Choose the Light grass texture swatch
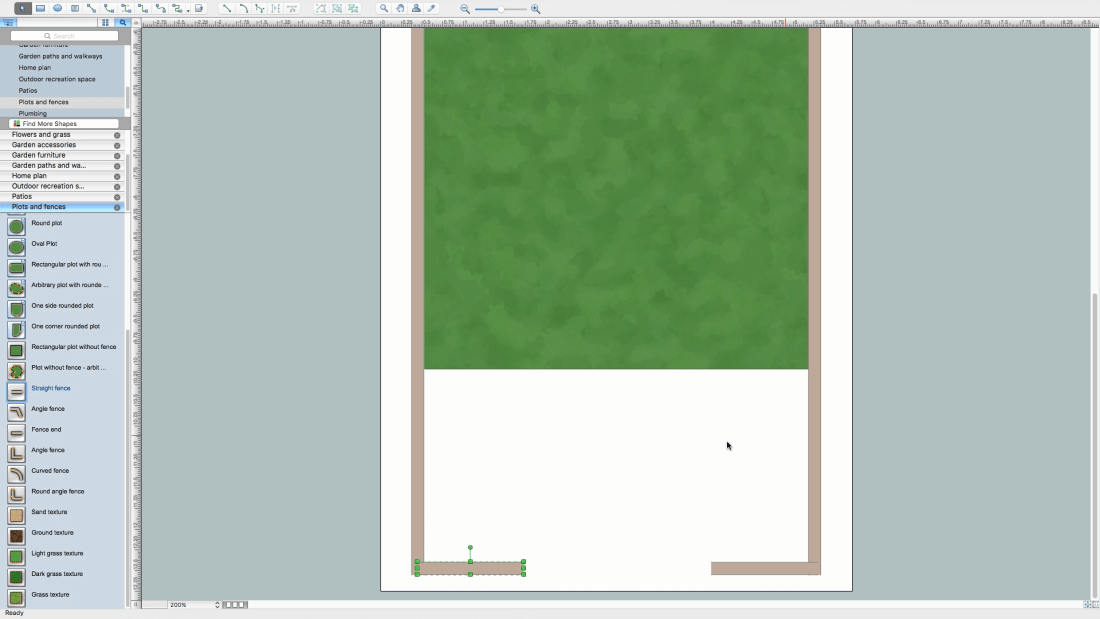This screenshot has height=619, width=1100. pyautogui.click(x=16, y=557)
